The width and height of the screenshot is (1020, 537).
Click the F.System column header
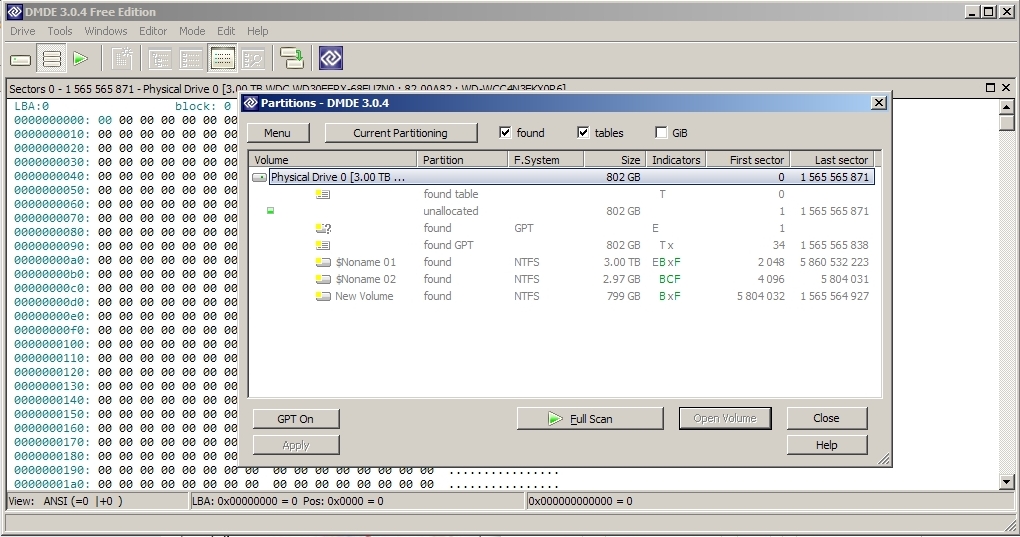coord(546,159)
